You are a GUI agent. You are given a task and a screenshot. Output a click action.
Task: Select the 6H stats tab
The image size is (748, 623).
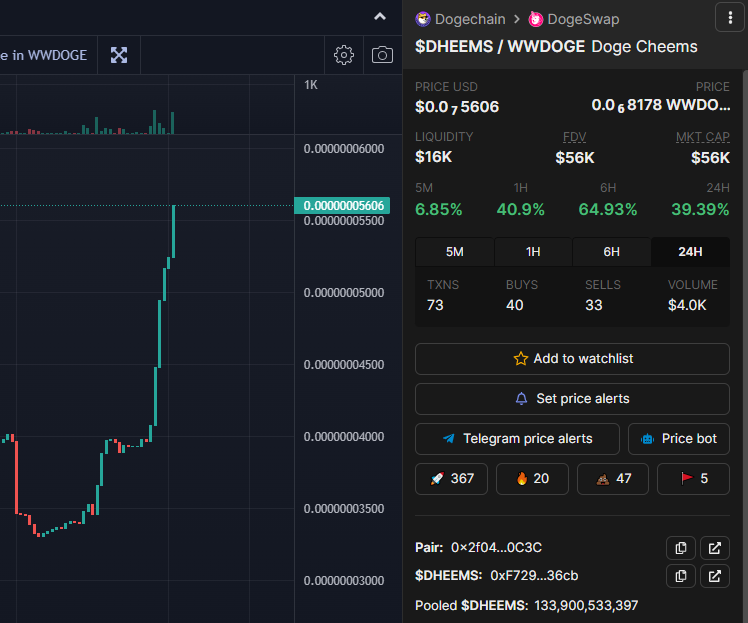click(612, 252)
